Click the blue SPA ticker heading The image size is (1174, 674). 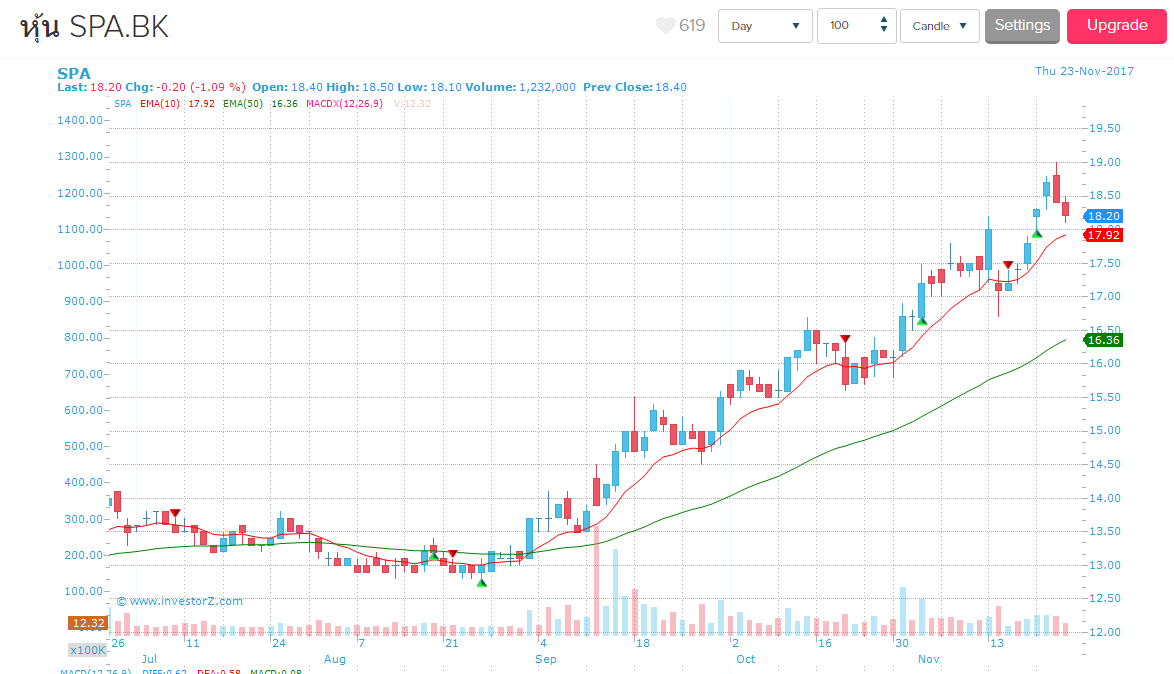point(73,73)
